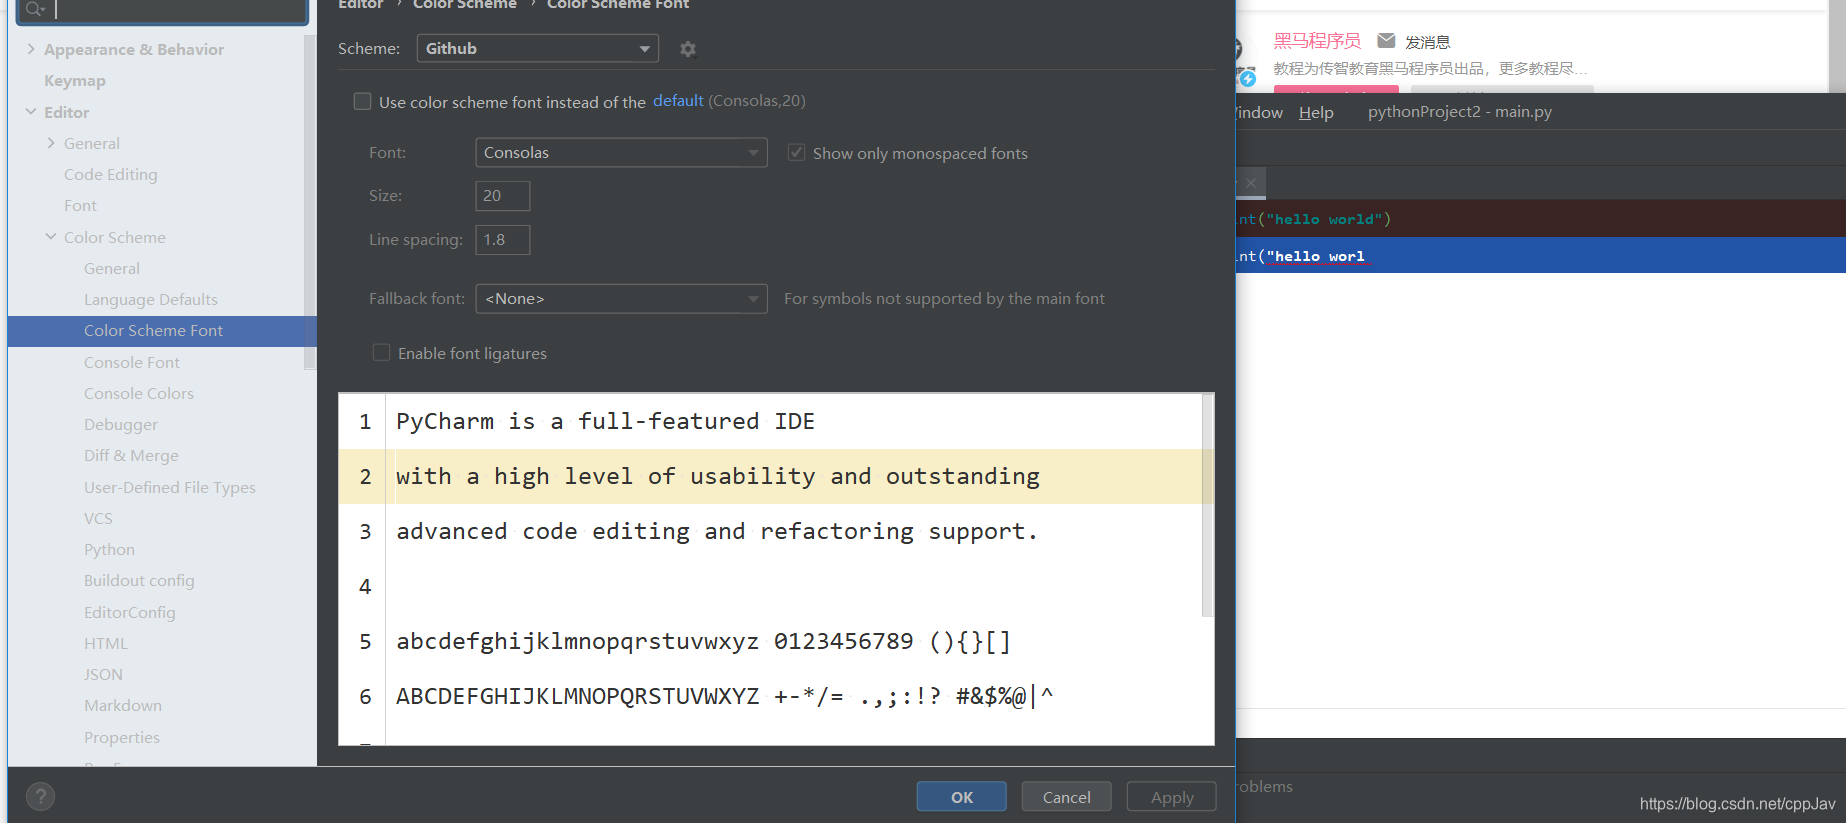Open Language Defaults page
This screenshot has width=1846, height=823.
click(x=150, y=299)
